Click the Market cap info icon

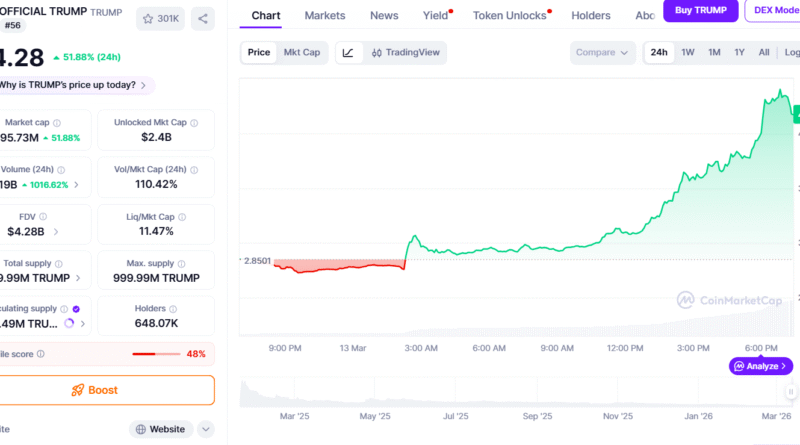[x=57, y=122]
